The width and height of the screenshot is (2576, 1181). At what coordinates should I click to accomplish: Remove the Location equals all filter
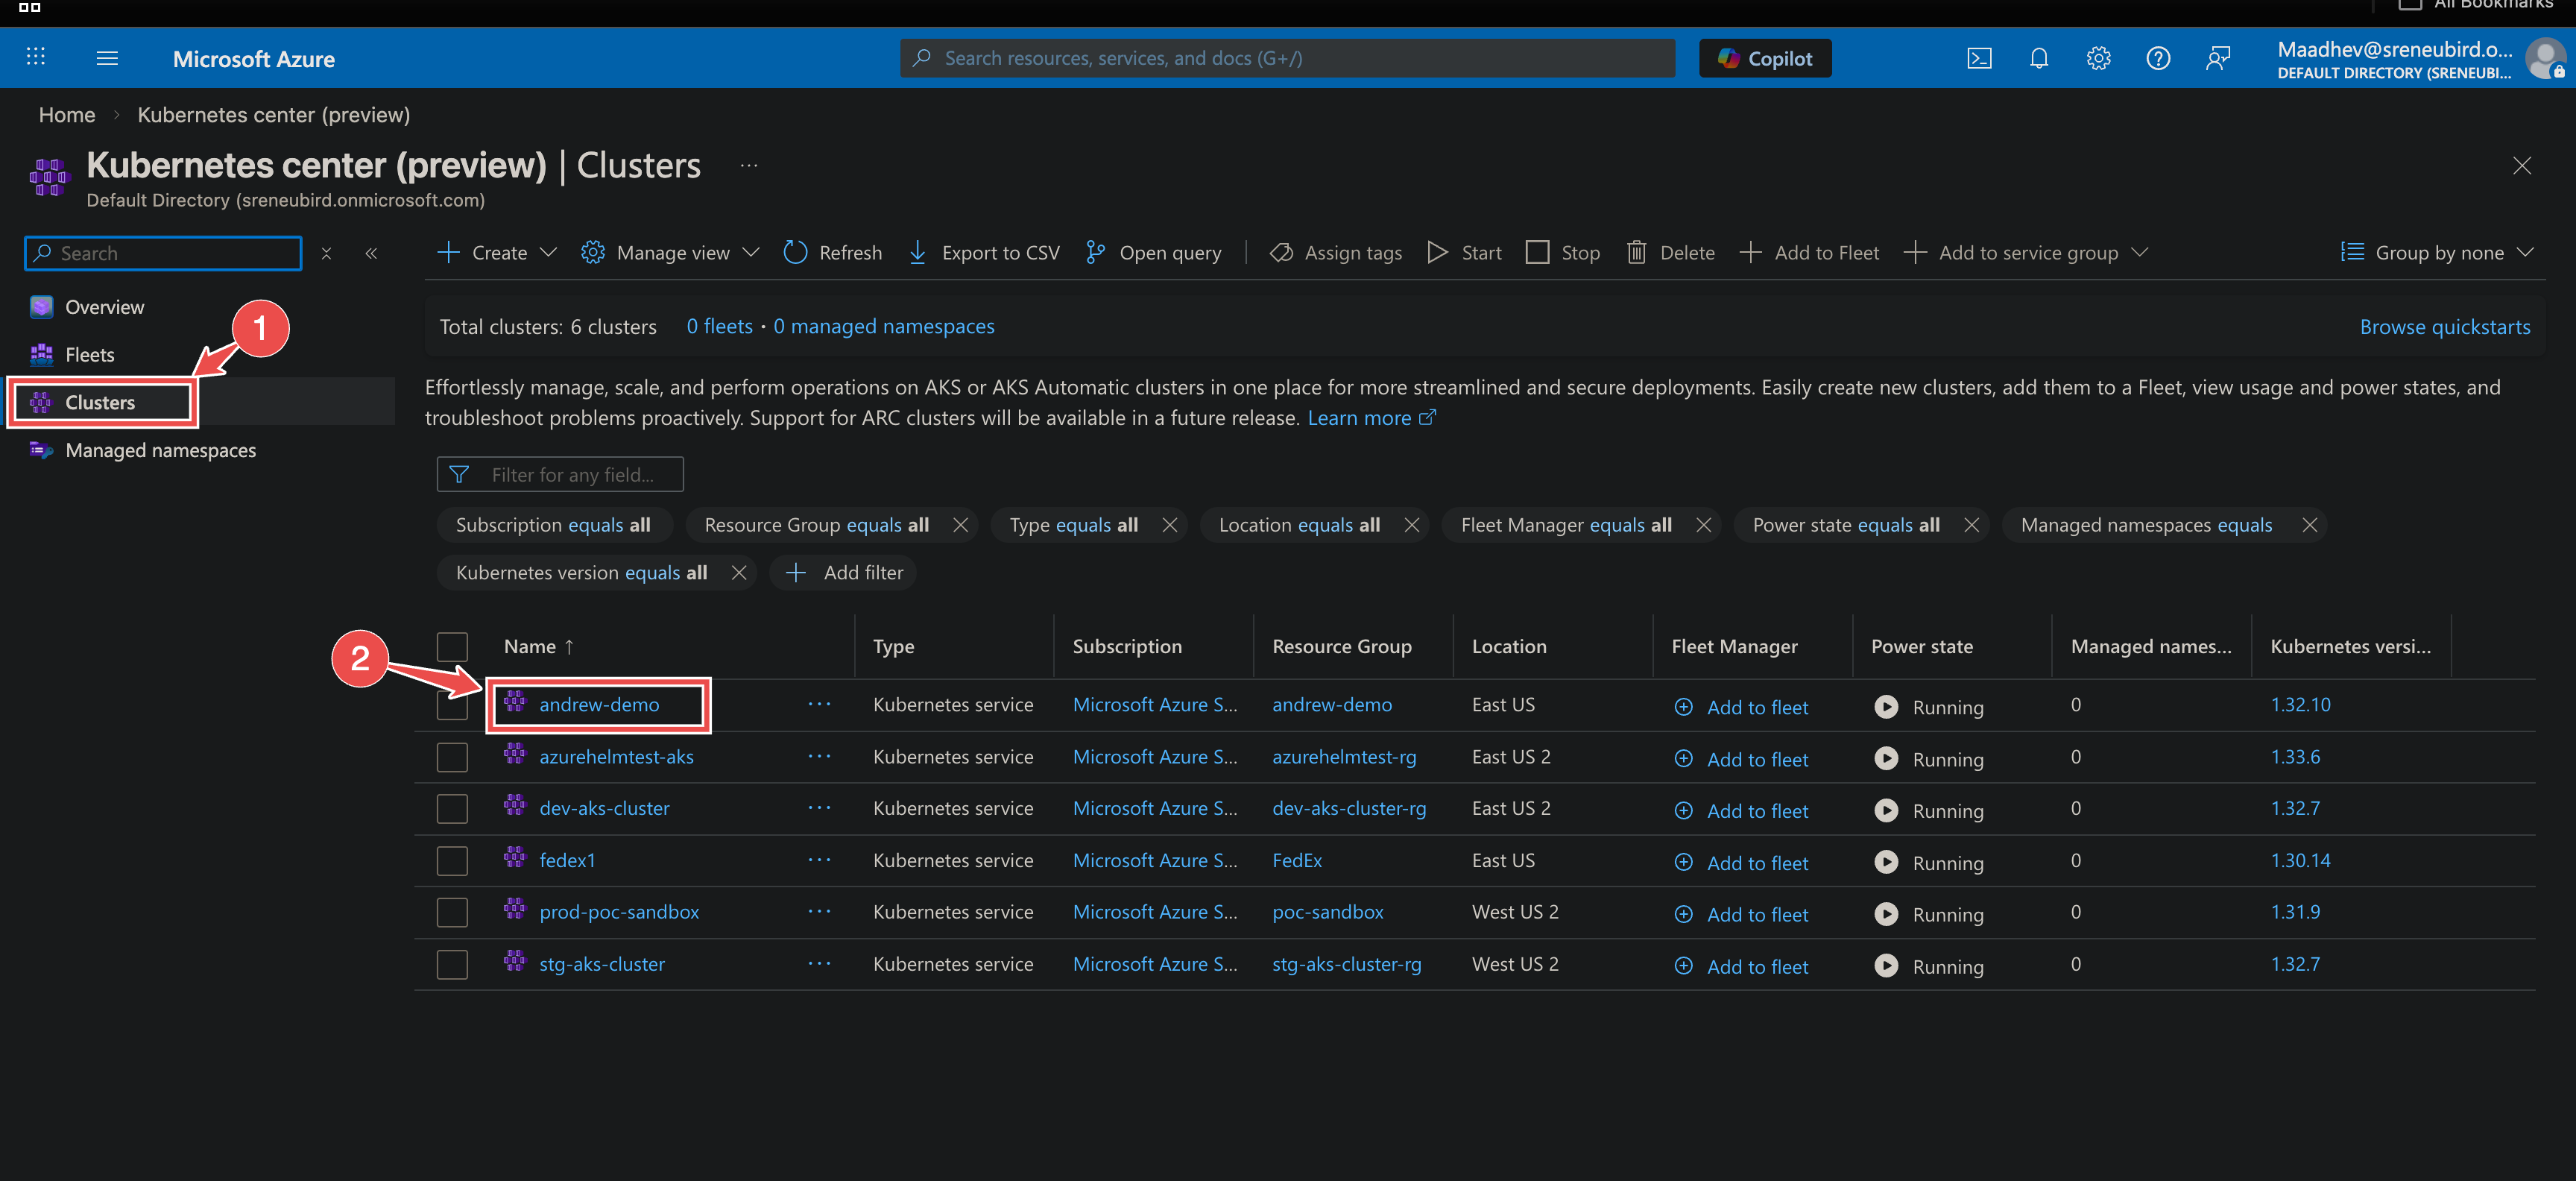(x=1412, y=524)
